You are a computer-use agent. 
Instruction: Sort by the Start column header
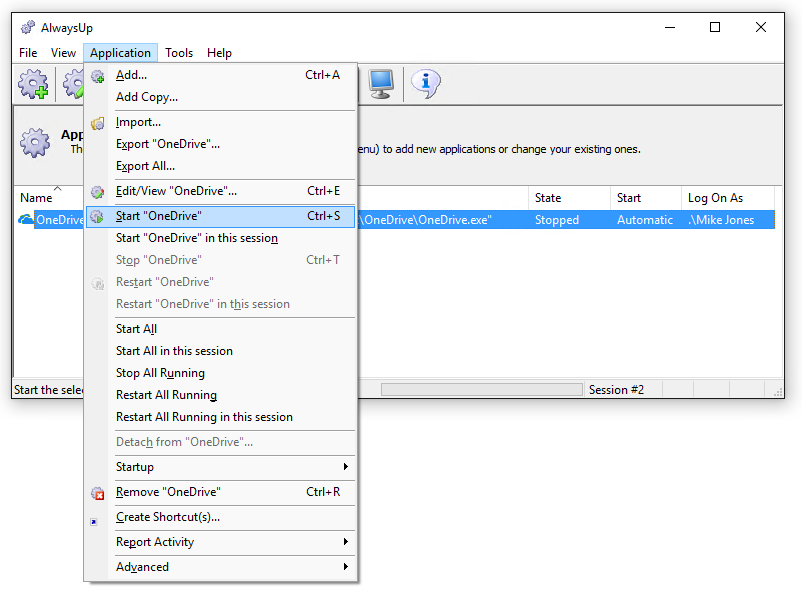(646, 198)
